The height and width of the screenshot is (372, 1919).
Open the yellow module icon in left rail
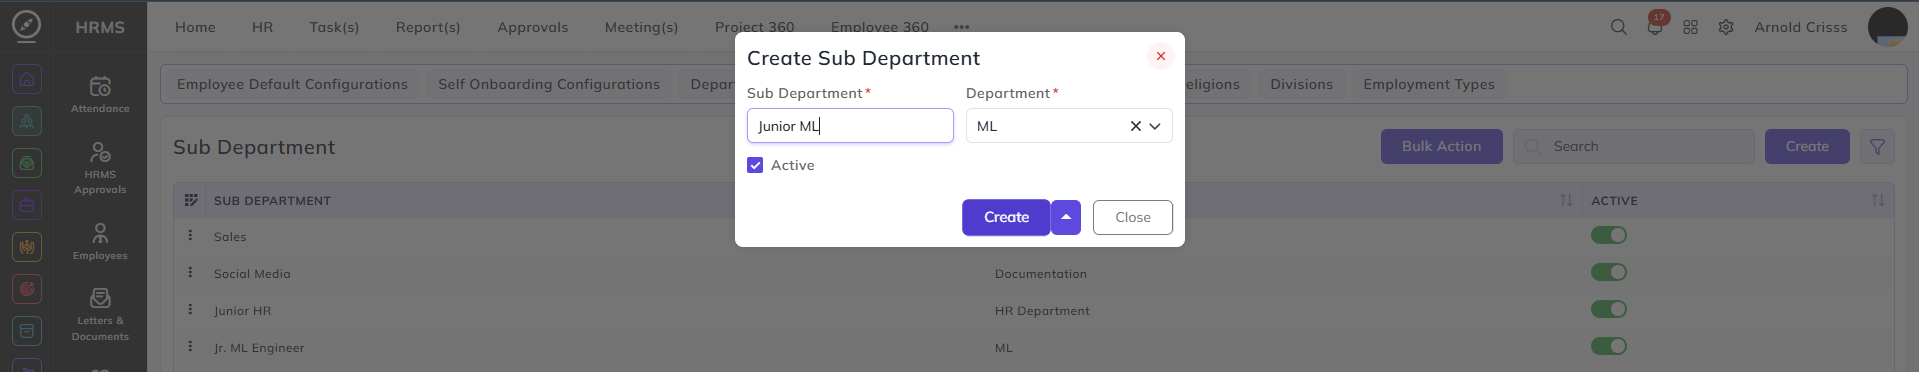pos(27,246)
